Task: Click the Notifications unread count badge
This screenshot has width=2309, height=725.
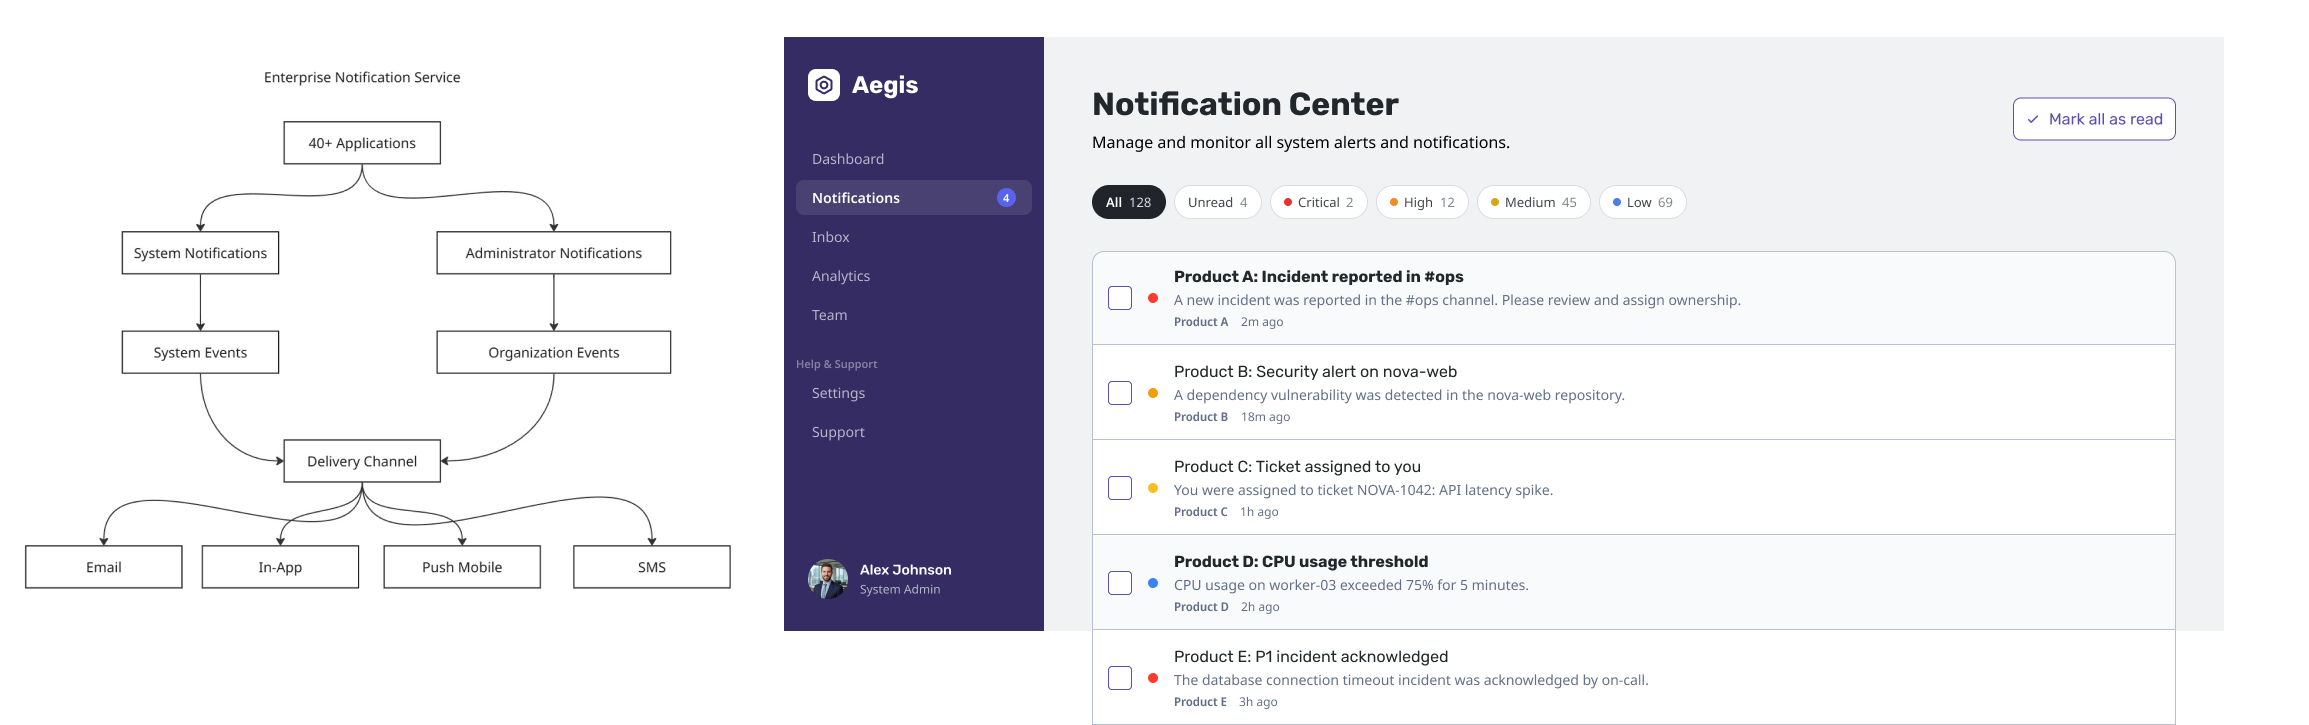Action: click(1006, 198)
